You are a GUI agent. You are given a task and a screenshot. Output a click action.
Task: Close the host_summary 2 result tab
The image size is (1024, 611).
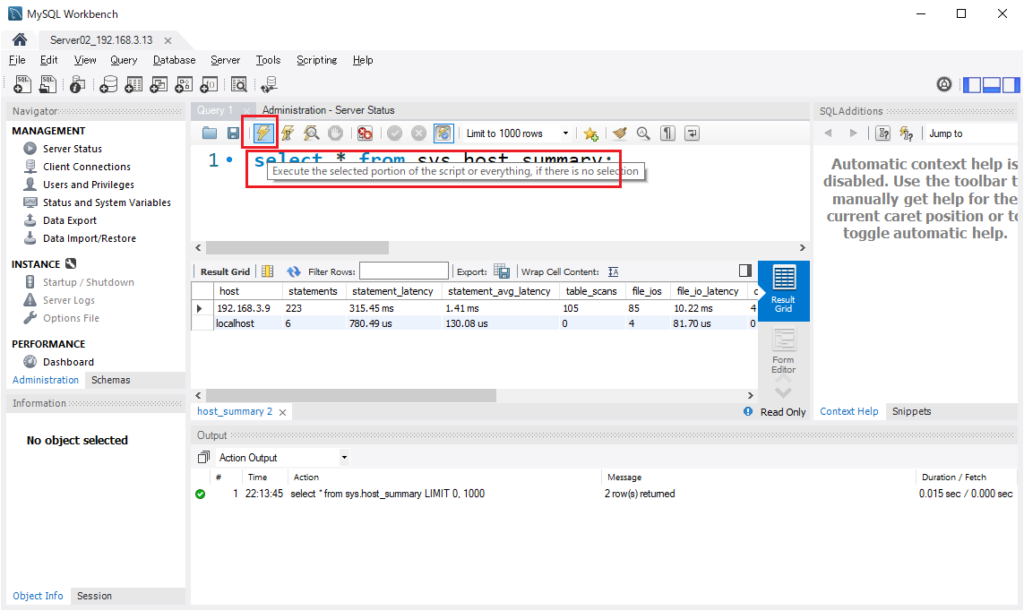pyautogui.click(x=283, y=412)
